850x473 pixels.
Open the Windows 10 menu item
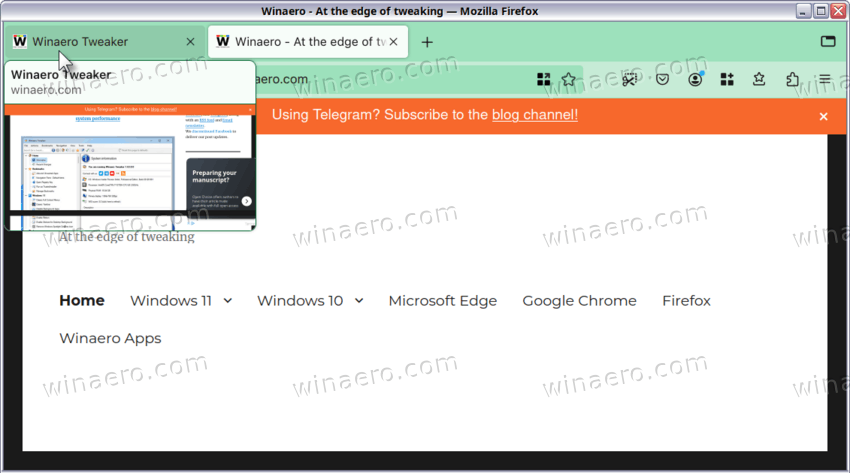point(300,301)
